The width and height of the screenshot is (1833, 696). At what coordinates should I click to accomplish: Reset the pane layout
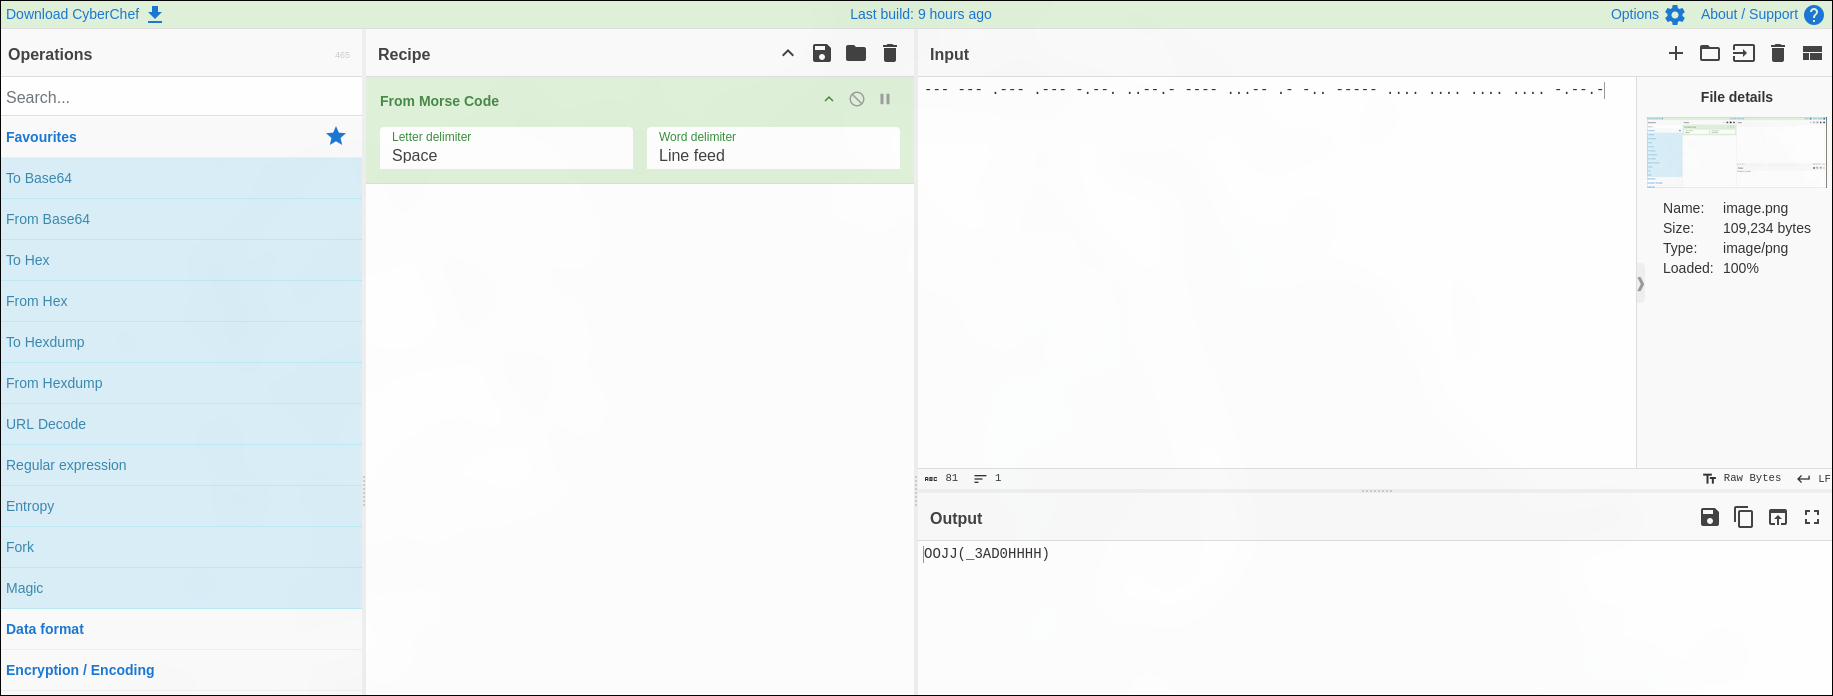1812,54
